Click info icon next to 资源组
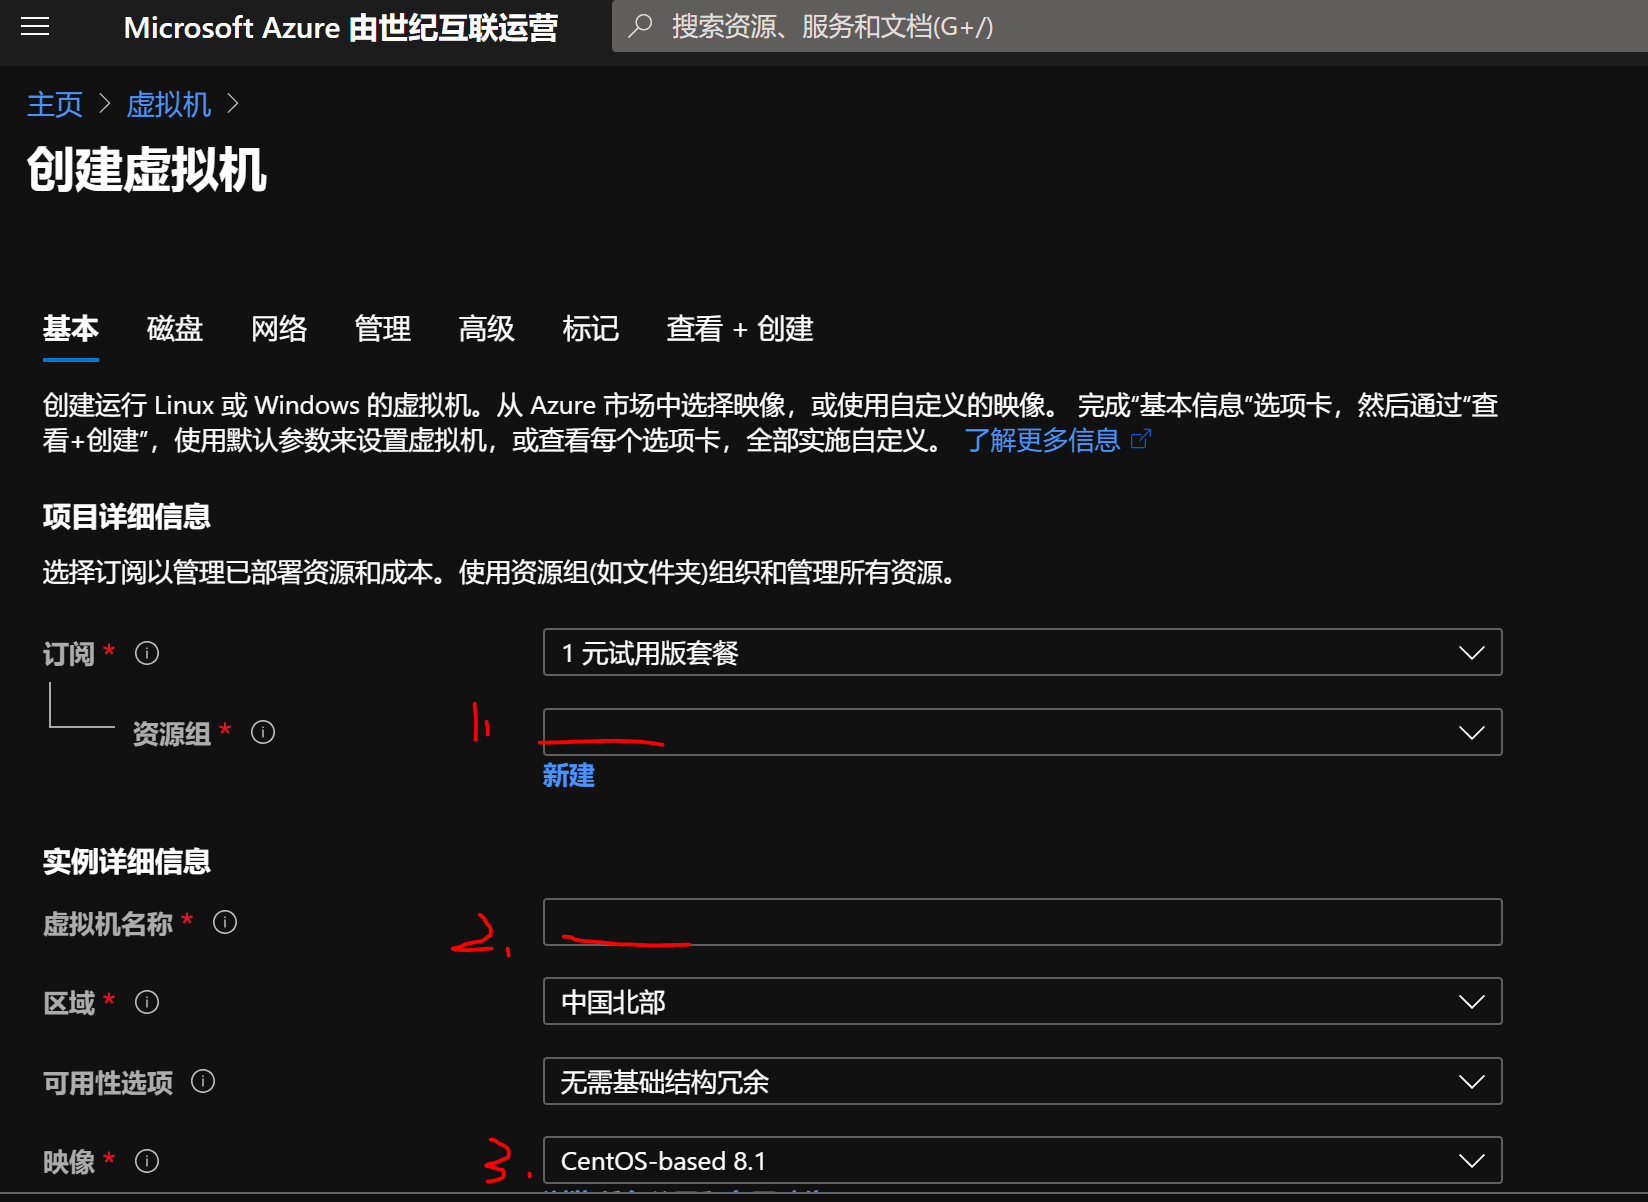The image size is (1648, 1202). pos(263,732)
